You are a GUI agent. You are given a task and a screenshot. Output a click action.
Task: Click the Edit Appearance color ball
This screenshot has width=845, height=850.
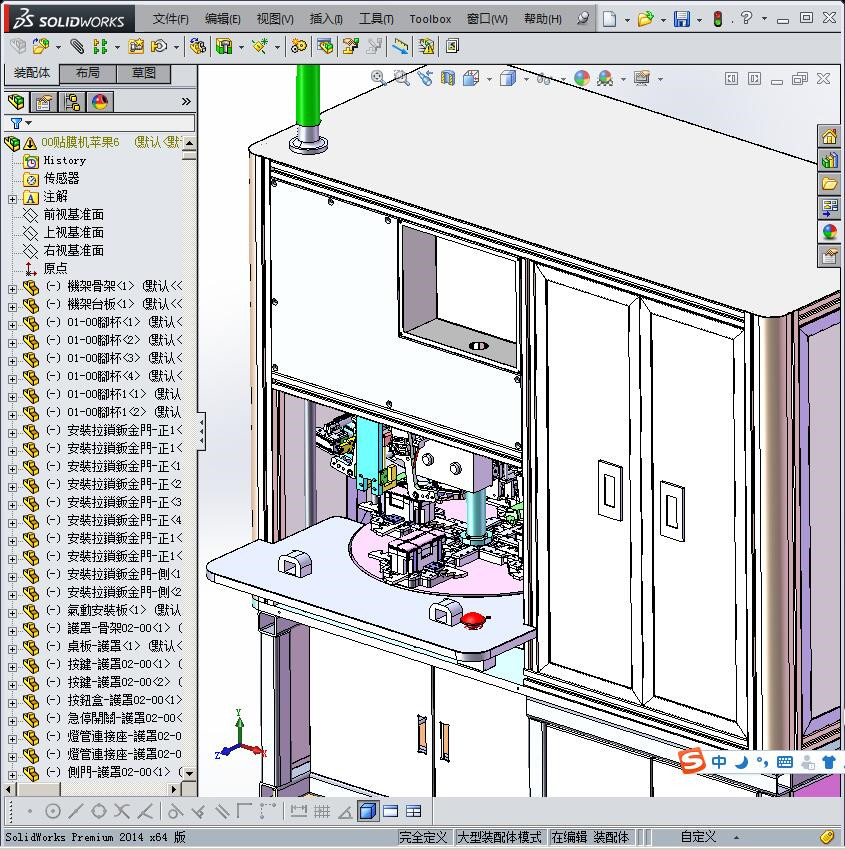(x=582, y=79)
